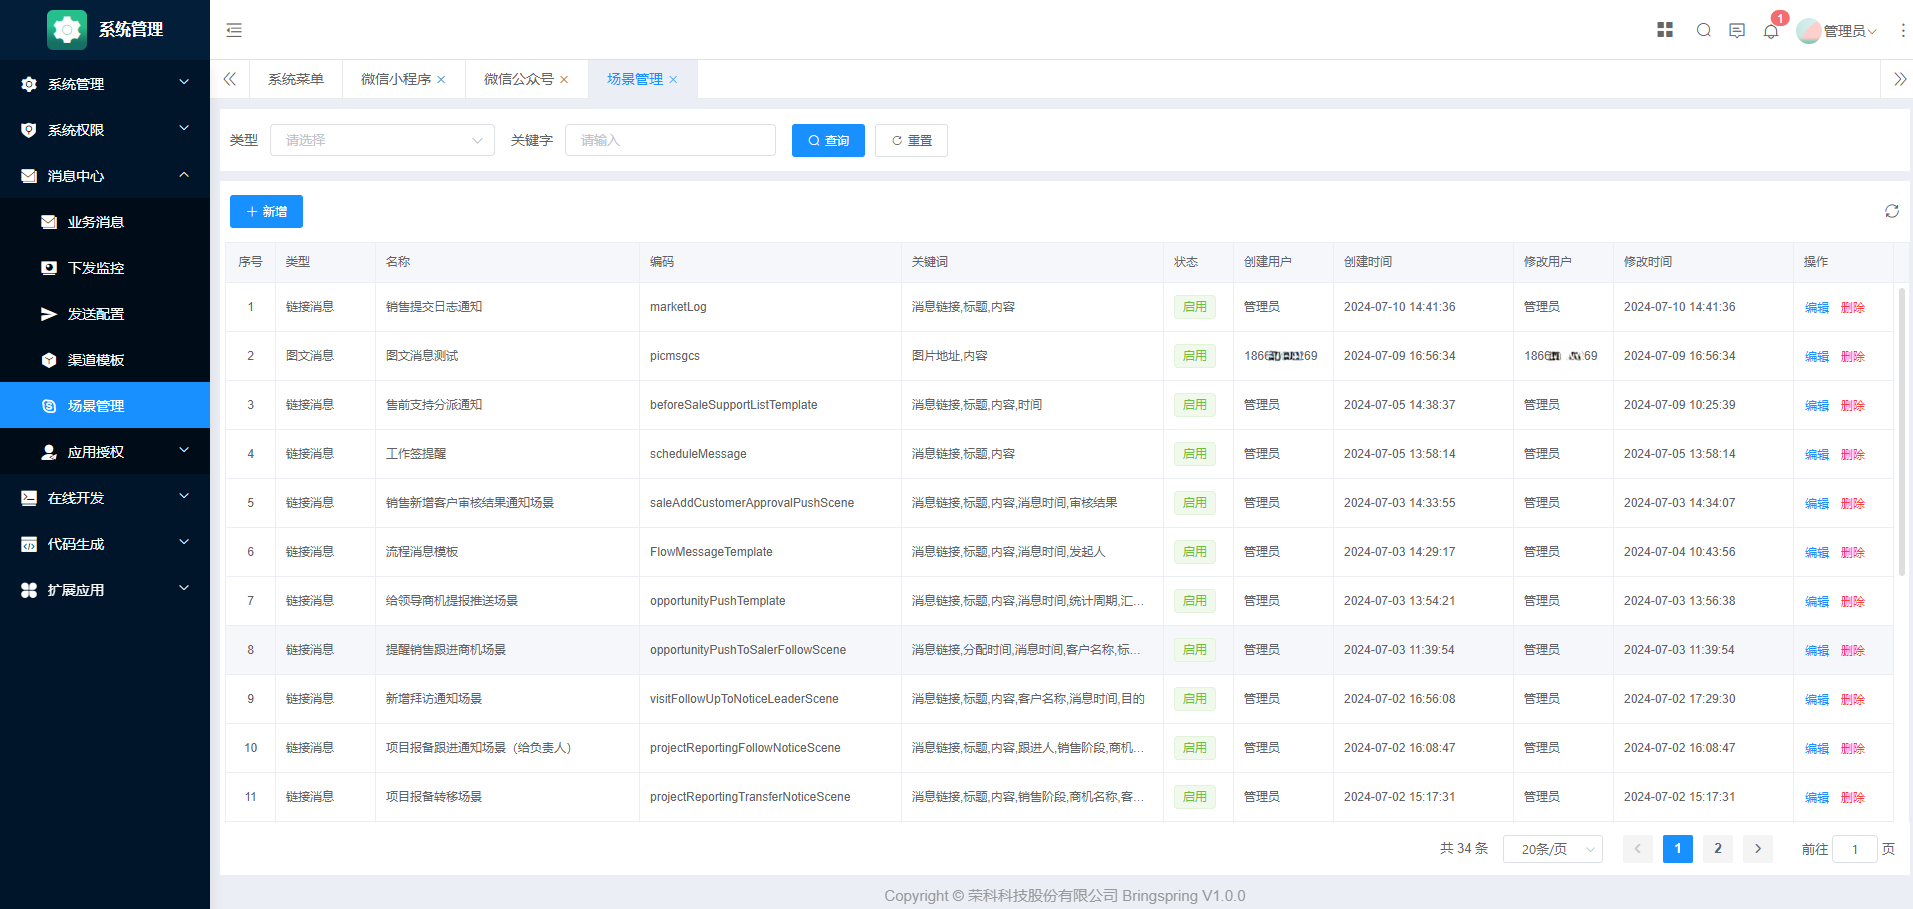This screenshot has height=909, width=1913.
Task: Refresh the table with the reload icon
Action: tap(1891, 211)
